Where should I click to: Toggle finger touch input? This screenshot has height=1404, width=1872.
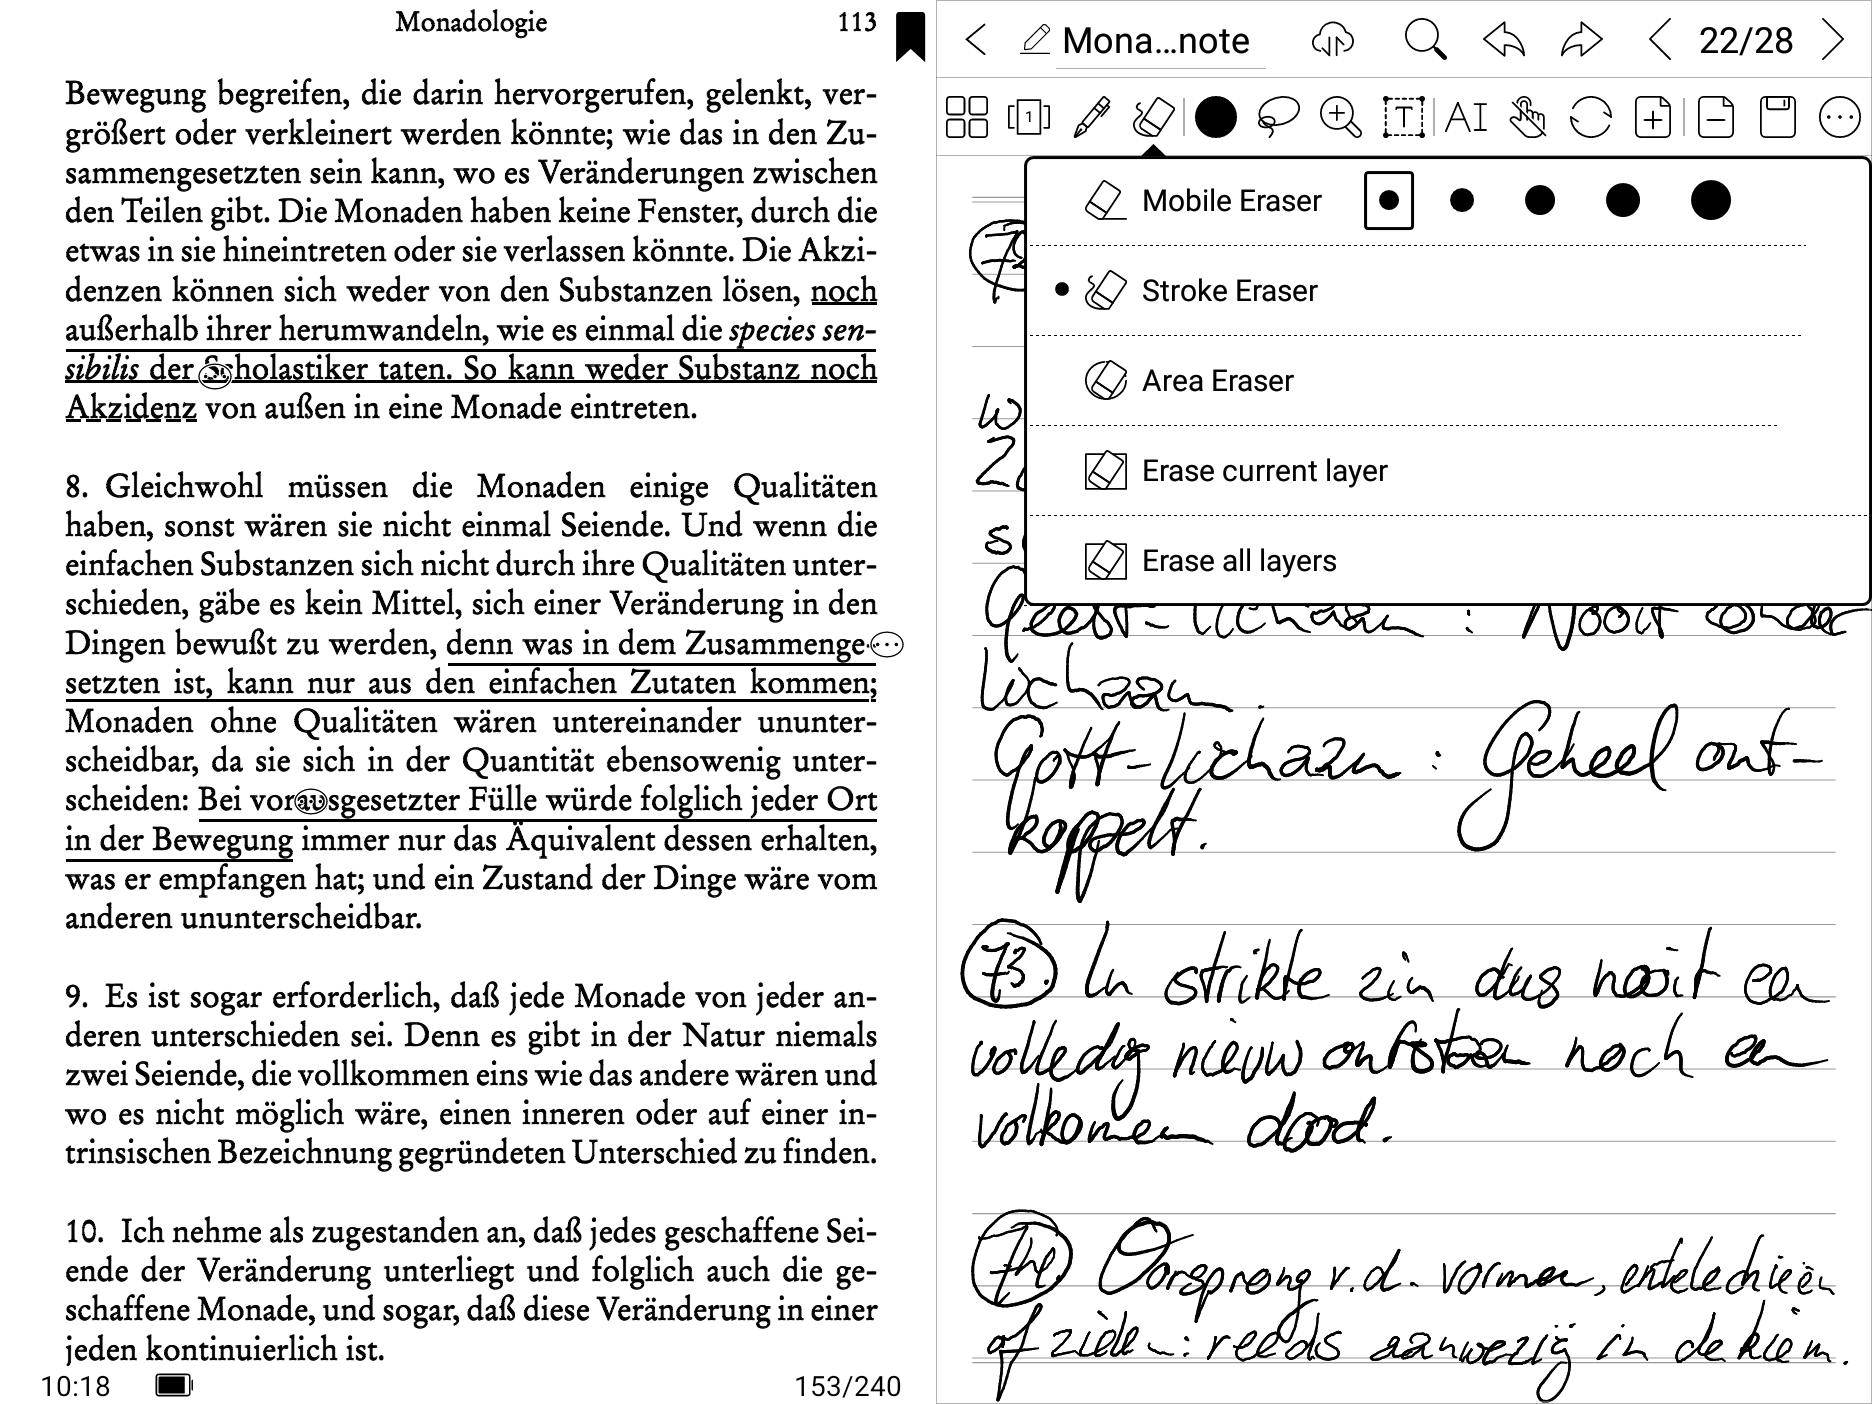click(x=1528, y=117)
